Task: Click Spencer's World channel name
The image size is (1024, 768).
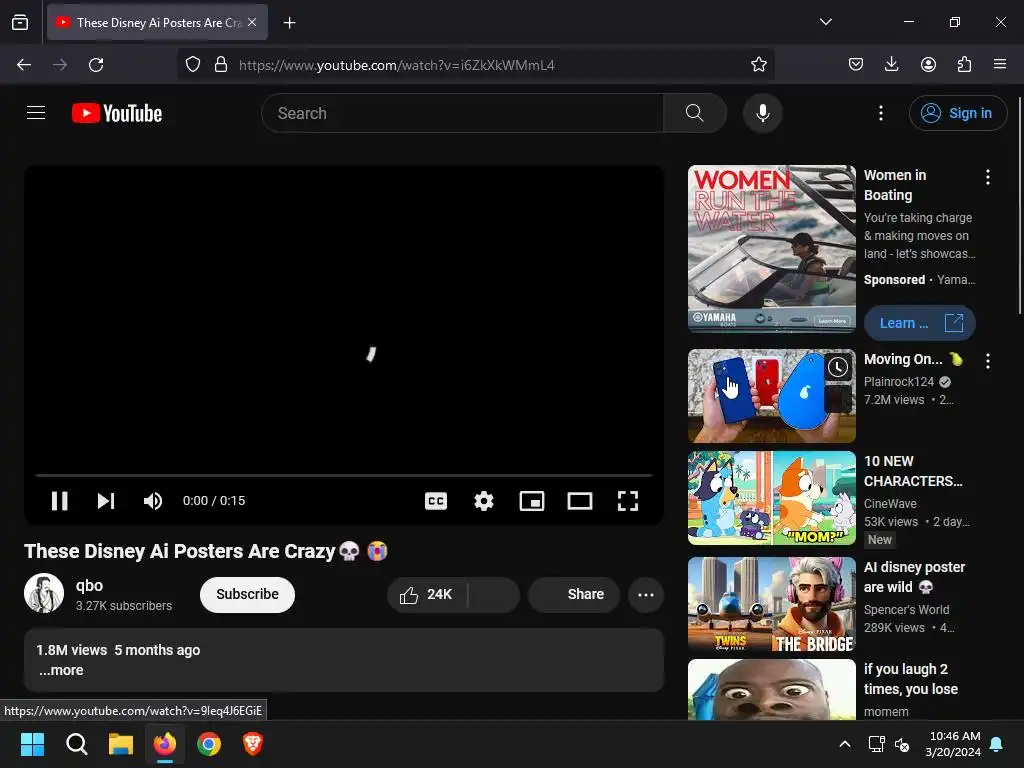Action: click(906, 609)
